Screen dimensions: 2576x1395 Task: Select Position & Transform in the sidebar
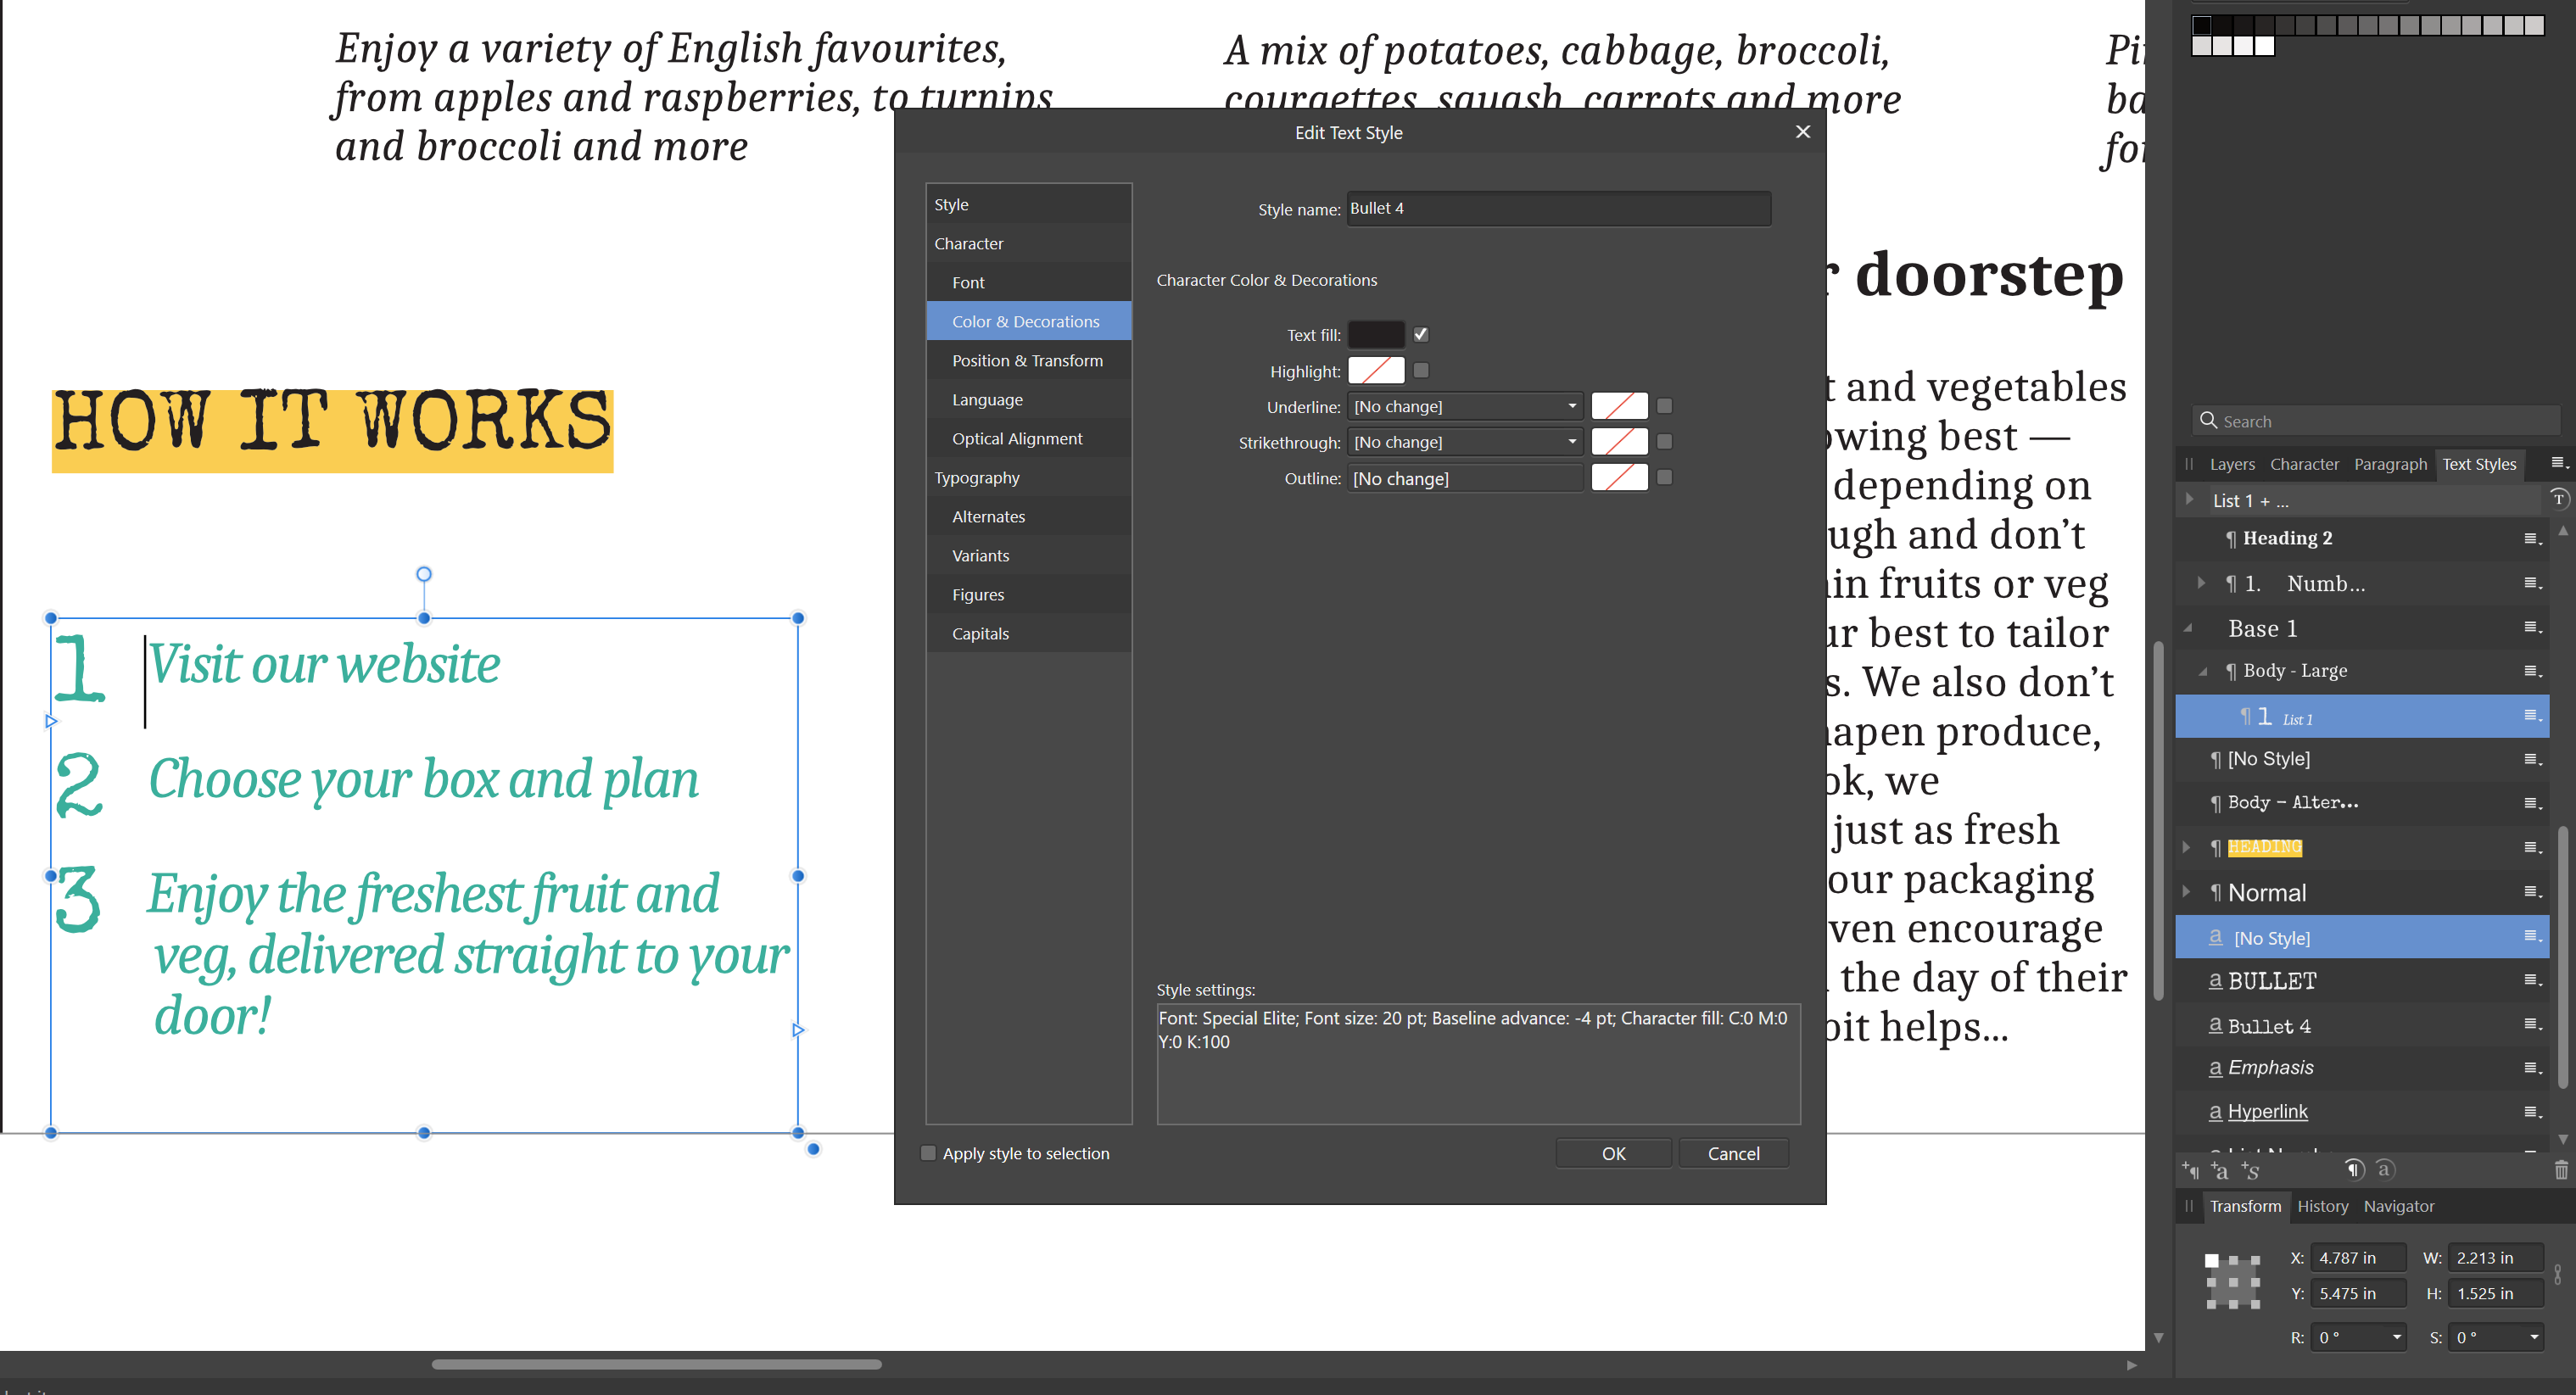(1028, 360)
